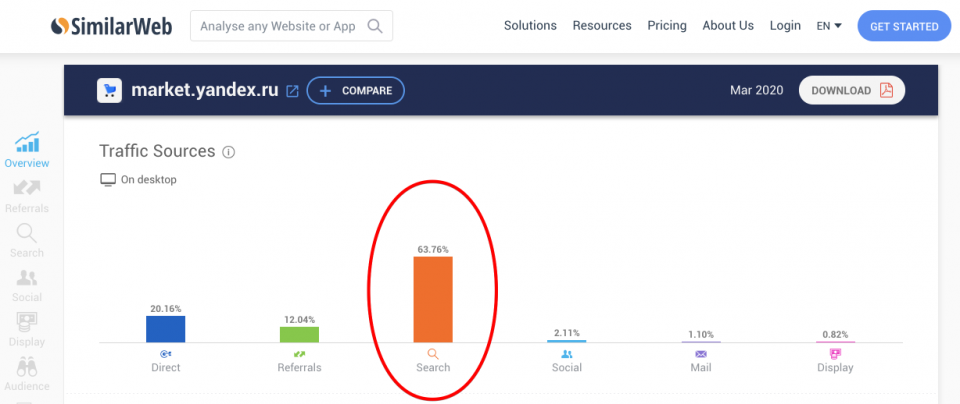The image size is (960, 404).
Task: Open the Solutions menu
Action: click(530, 26)
